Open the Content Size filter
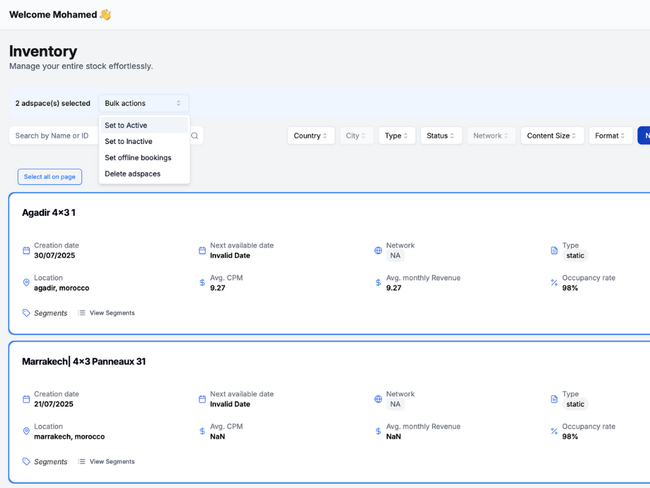This screenshot has width=650, height=488. tap(551, 136)
